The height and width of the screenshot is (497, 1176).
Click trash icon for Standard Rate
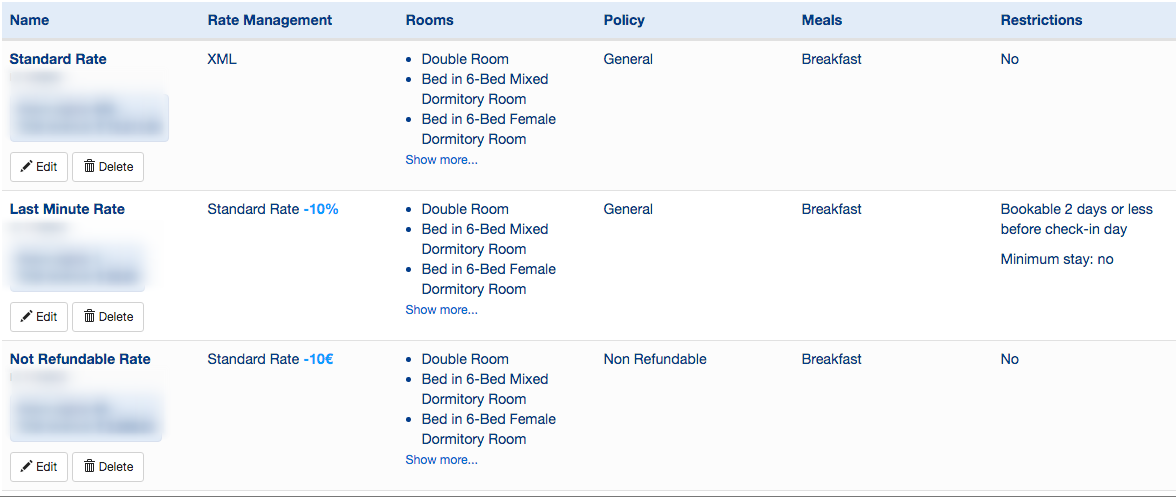(89, 167)
